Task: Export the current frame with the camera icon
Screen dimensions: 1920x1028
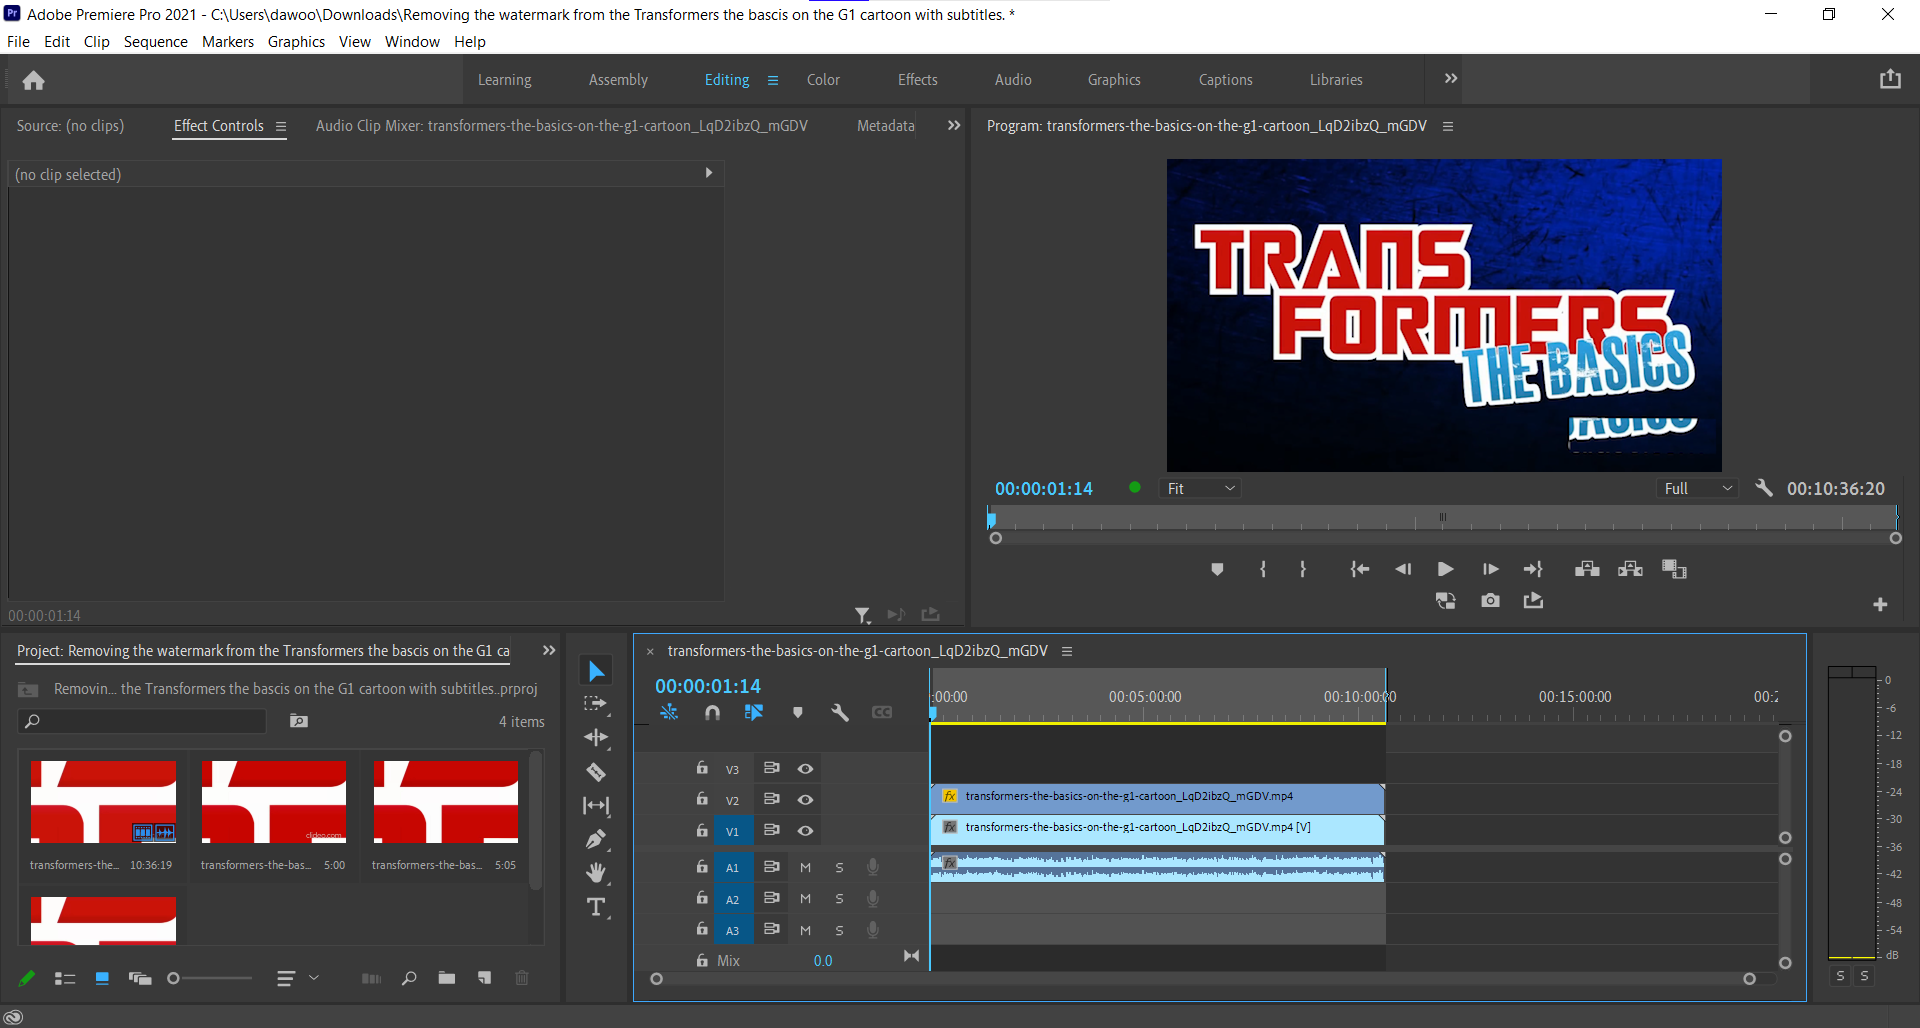Action: (1490, 600)
